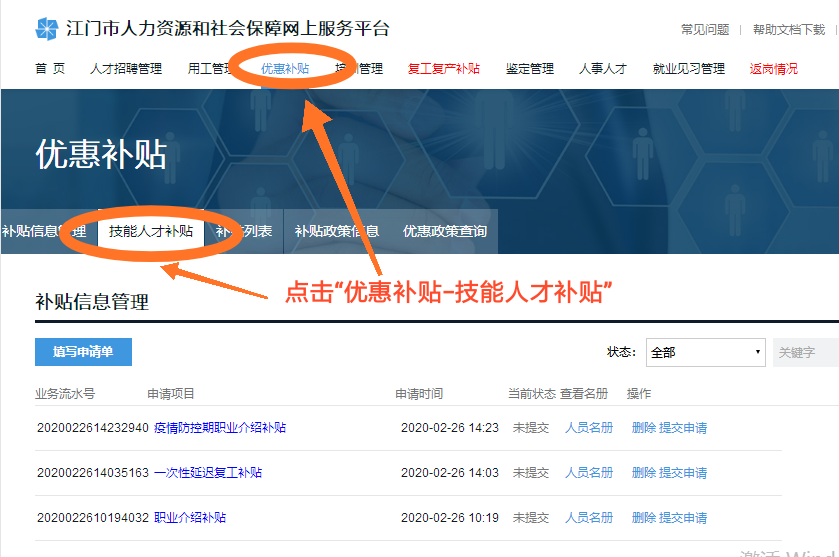The image size is (839, 557).
Task: Open 疫情防控期职业介绍补贴 application
Action: 220,428
